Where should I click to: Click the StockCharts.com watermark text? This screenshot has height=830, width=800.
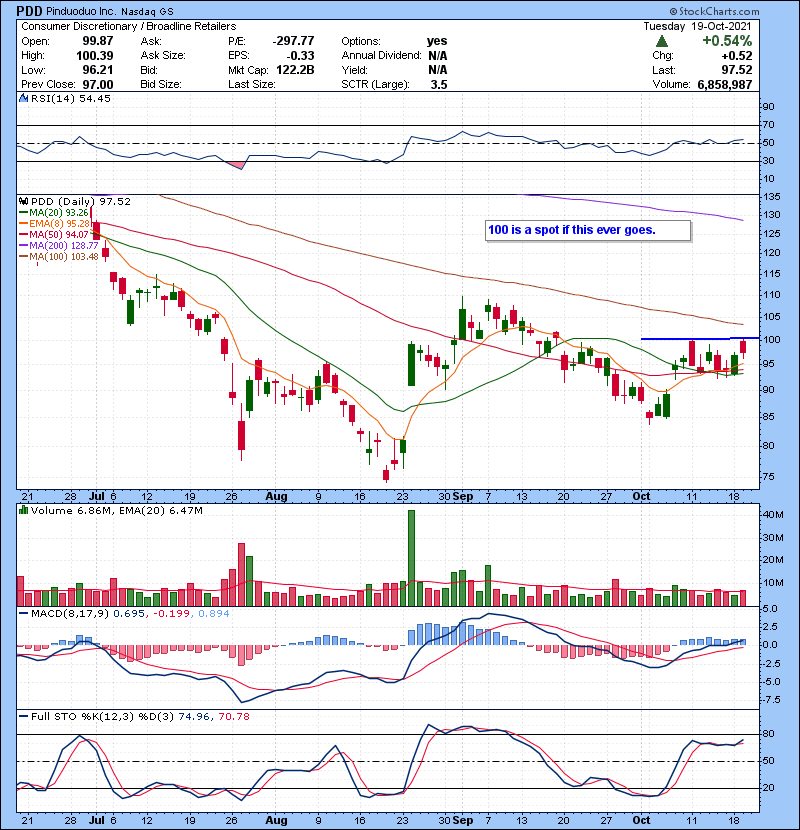(715, 11)
